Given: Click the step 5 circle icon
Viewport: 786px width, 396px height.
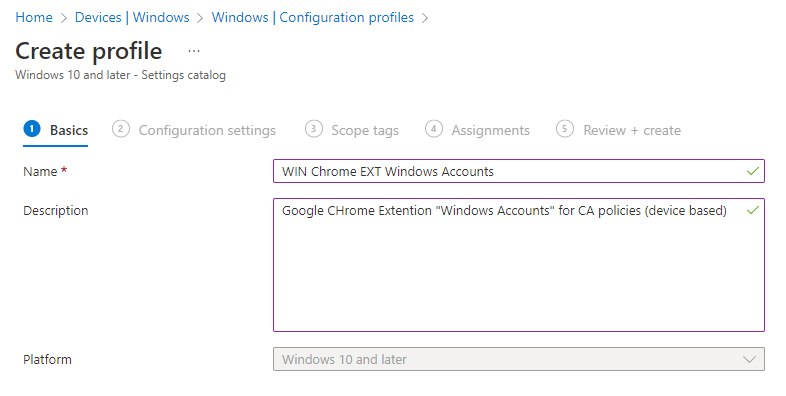Looking at the screenshot, I should pyautogui.click(x=565, y=129).
